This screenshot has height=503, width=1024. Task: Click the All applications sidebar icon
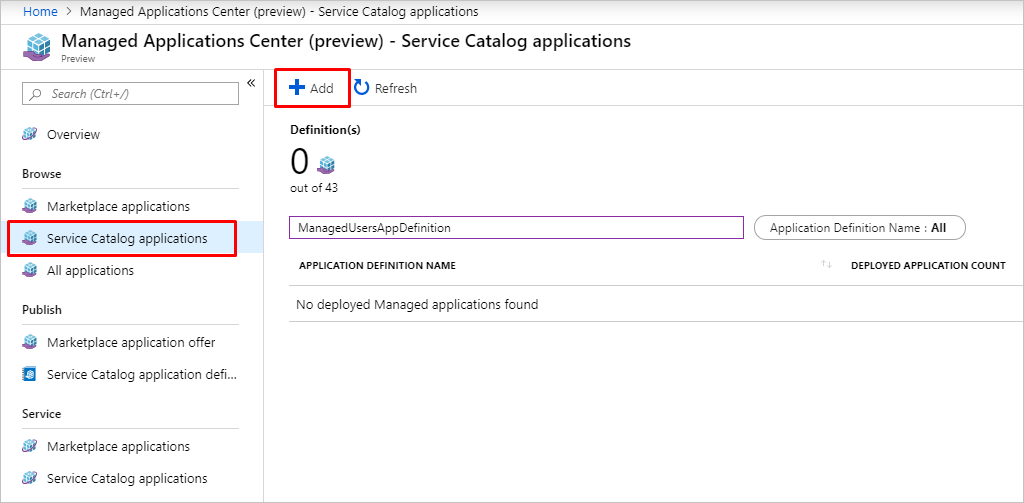point(29,270)
